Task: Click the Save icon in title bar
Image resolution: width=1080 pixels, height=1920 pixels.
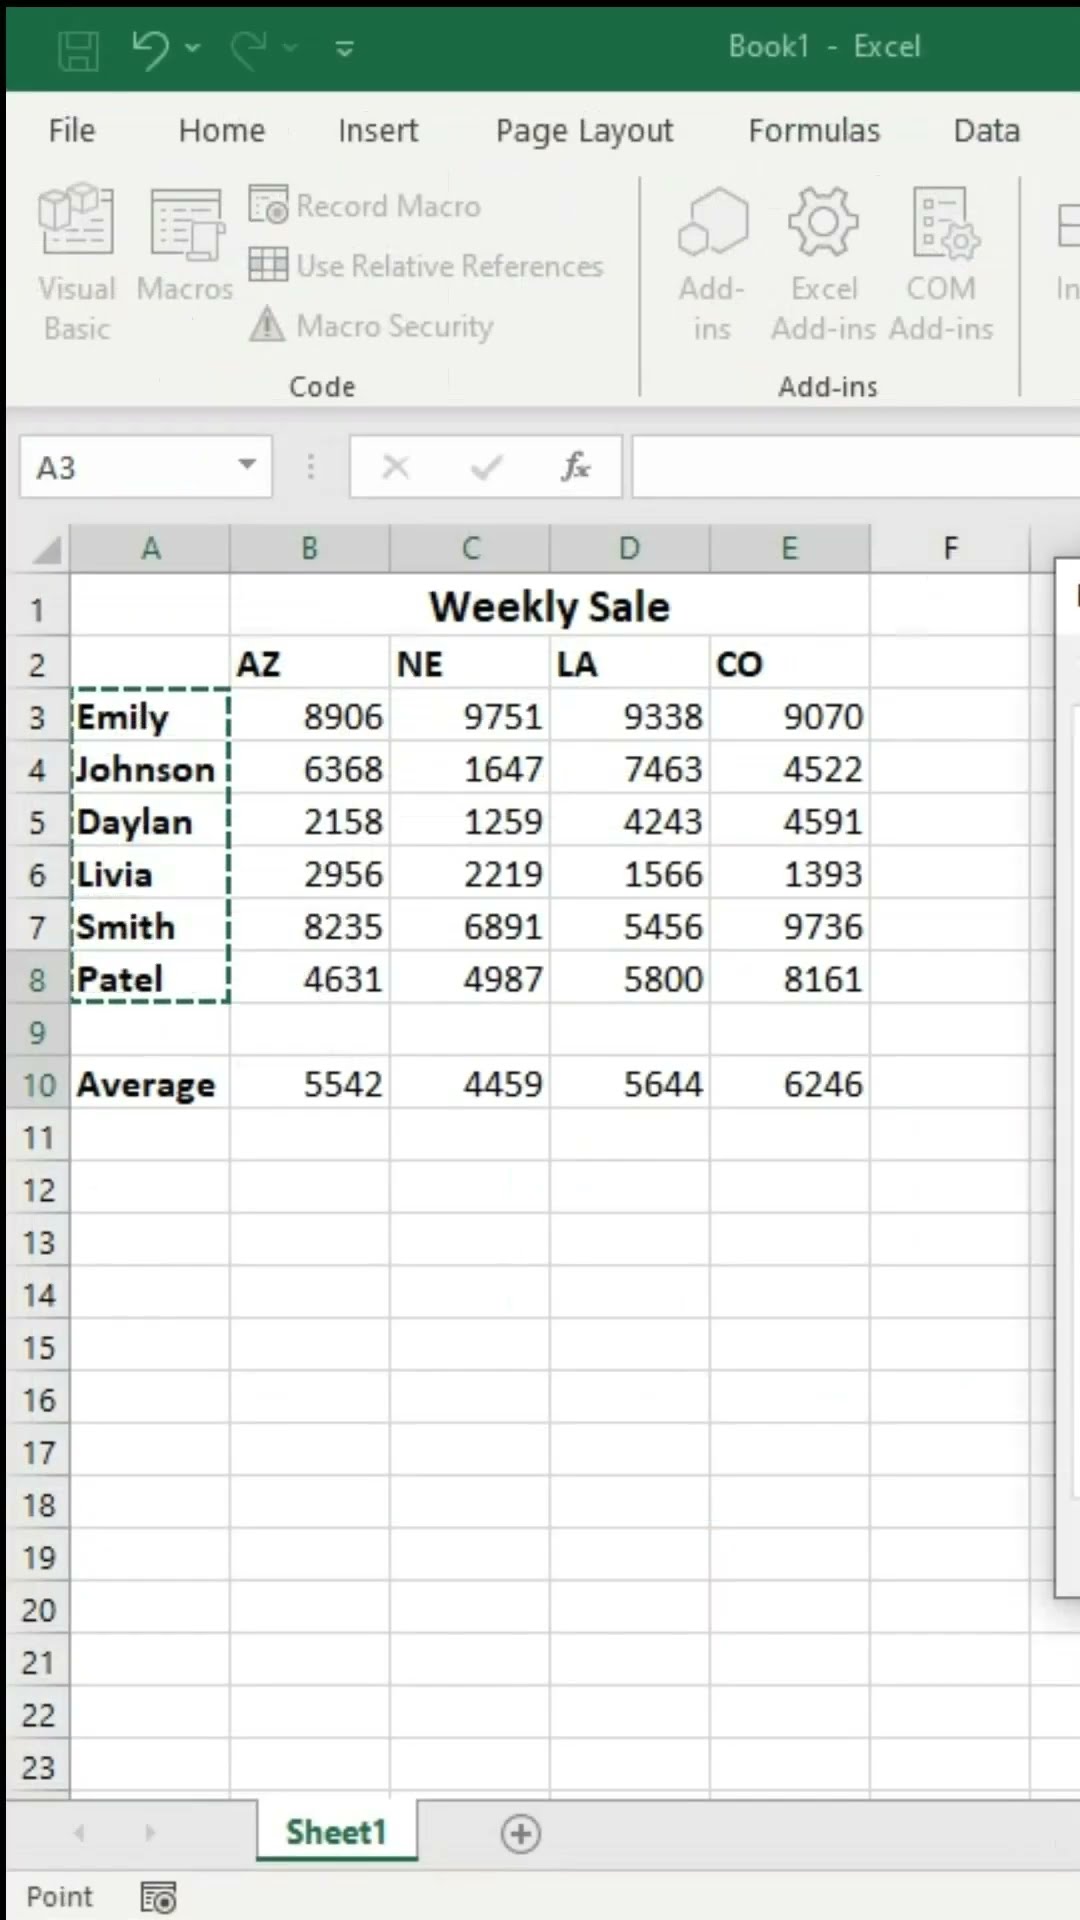Action: [x=78, y=49]
